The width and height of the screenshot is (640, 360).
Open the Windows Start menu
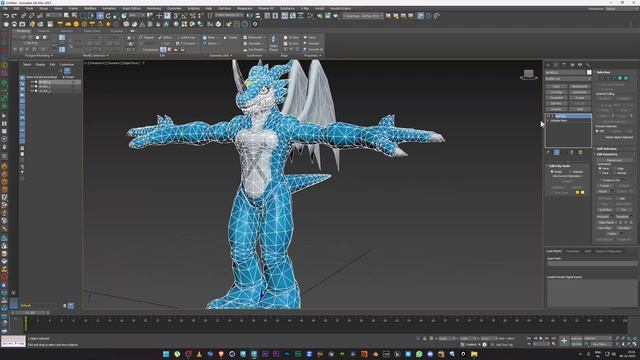click(x=166, y=354)
